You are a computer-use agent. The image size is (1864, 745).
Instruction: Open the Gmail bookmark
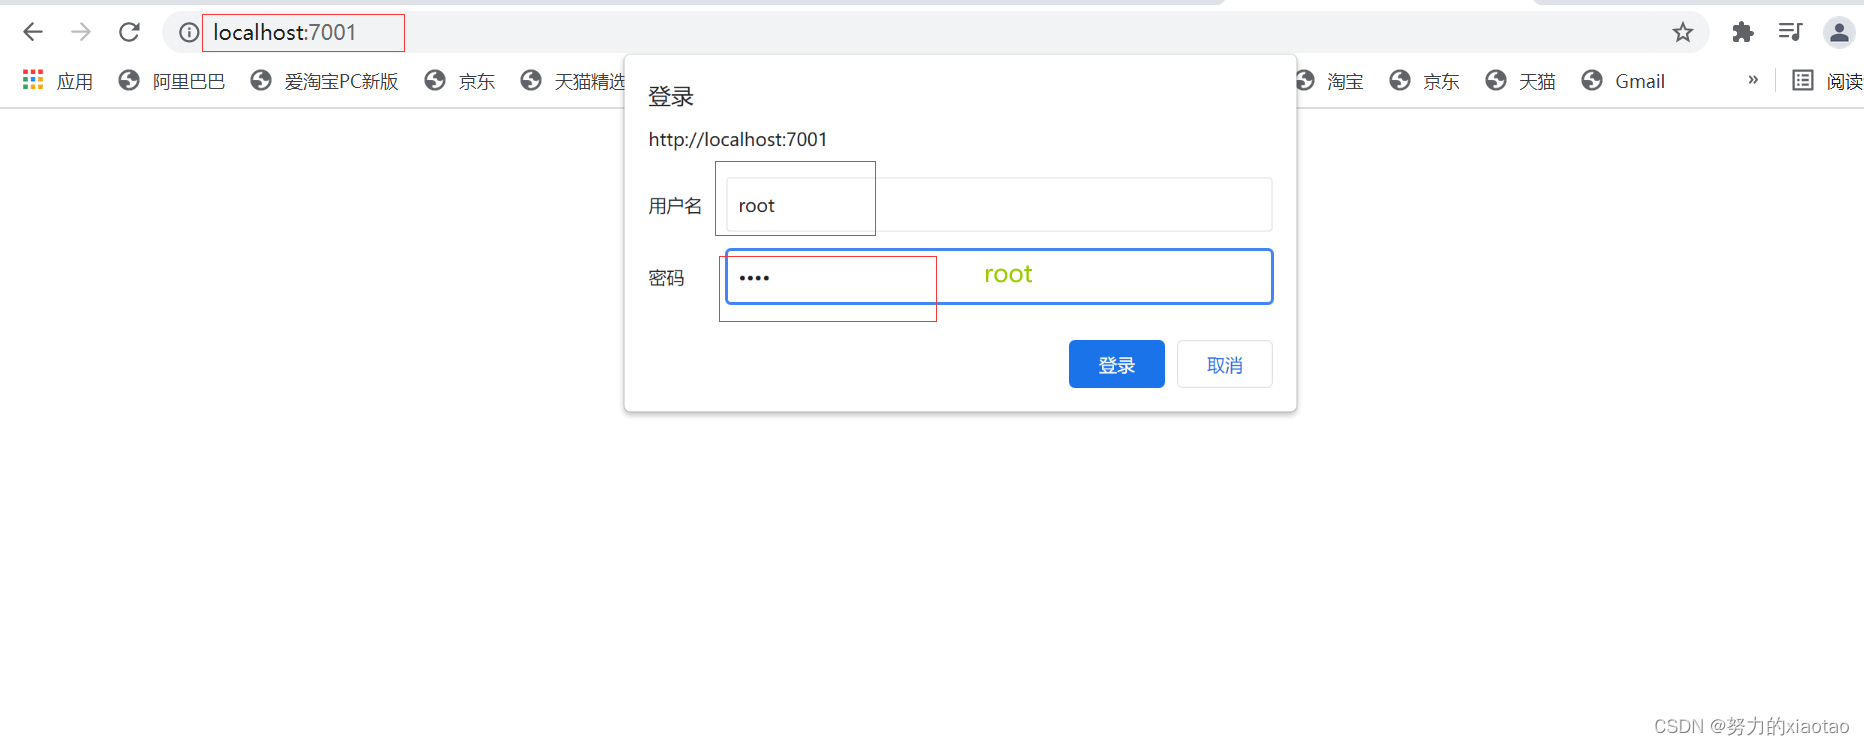click(x=1624, y=81)
